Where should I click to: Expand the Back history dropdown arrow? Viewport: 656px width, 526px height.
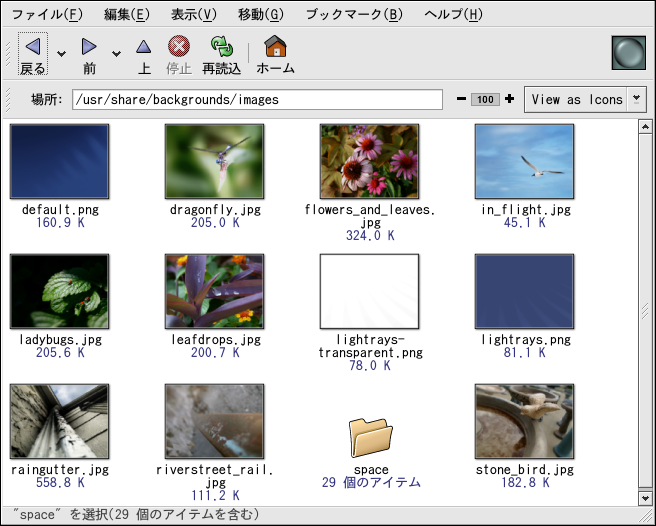tap(61, 54)
